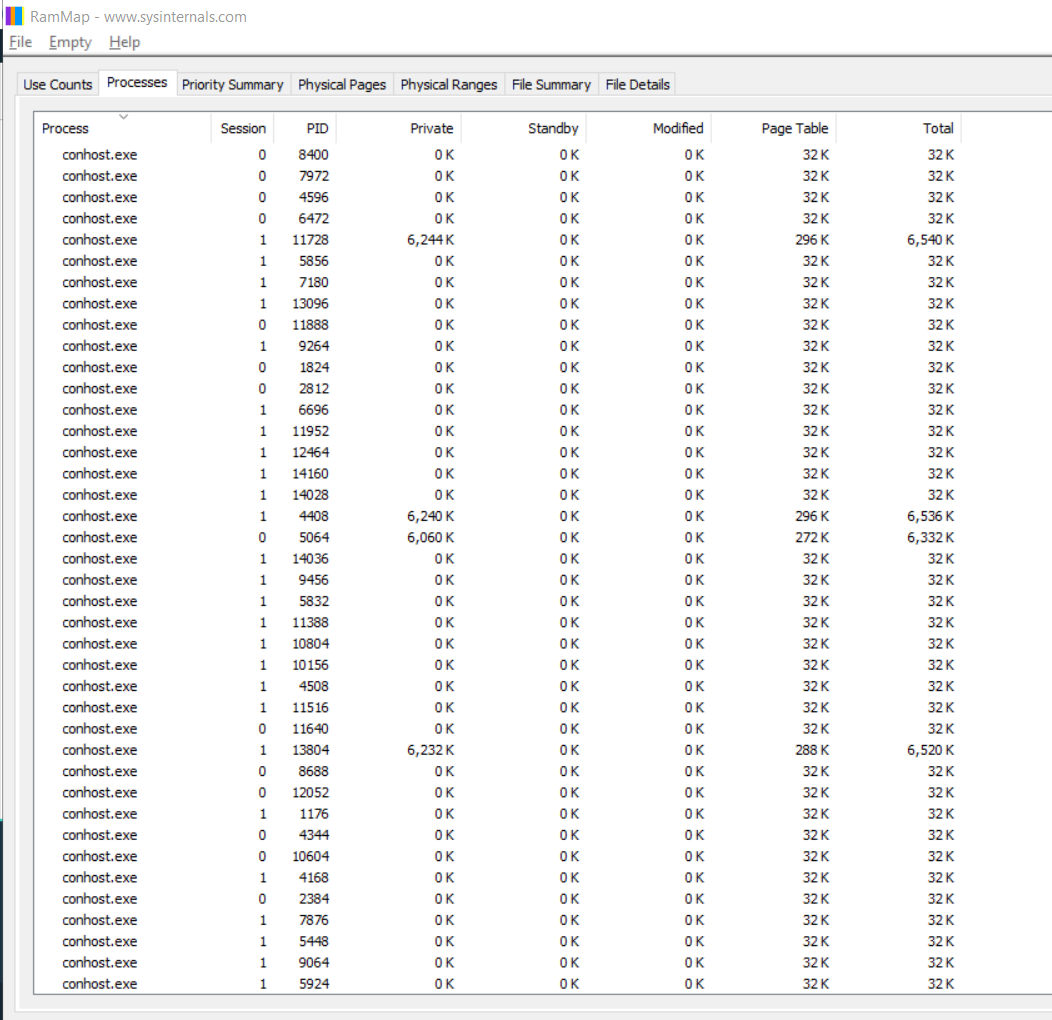
Task: Select conhost.exe row with PID 4508
Action: pyautogui.click(x=498, y=686)
